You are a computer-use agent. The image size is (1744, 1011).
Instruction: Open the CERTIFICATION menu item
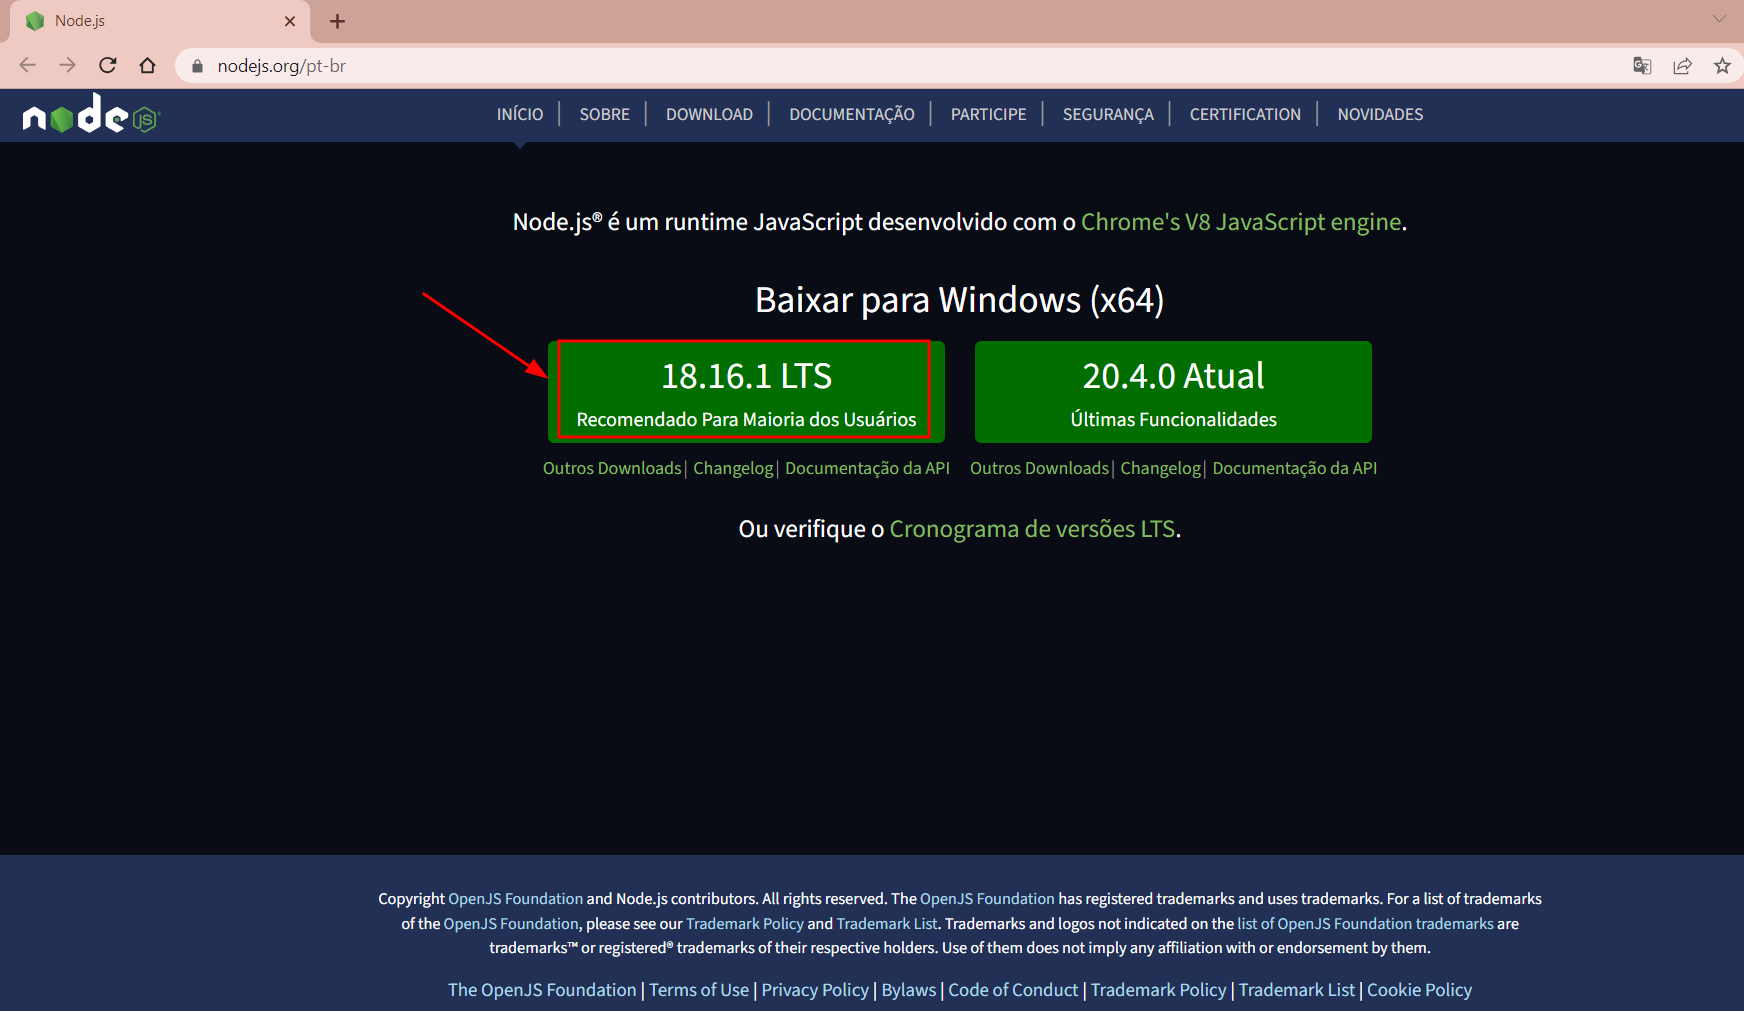coord(1245,114)
